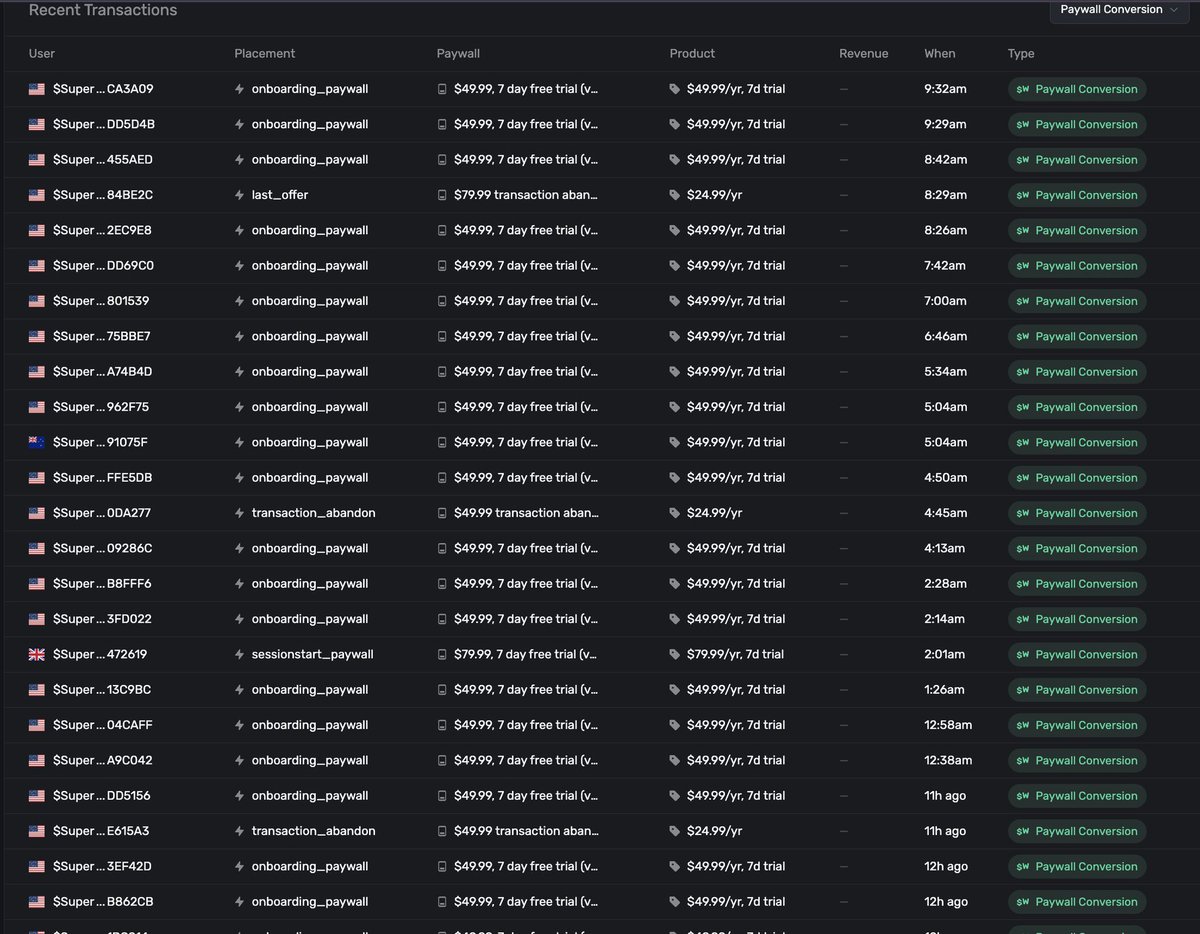The image size is (1200, 934).
Task: Click the UK flag icon for user 472619
Action: tap(37, 654)
